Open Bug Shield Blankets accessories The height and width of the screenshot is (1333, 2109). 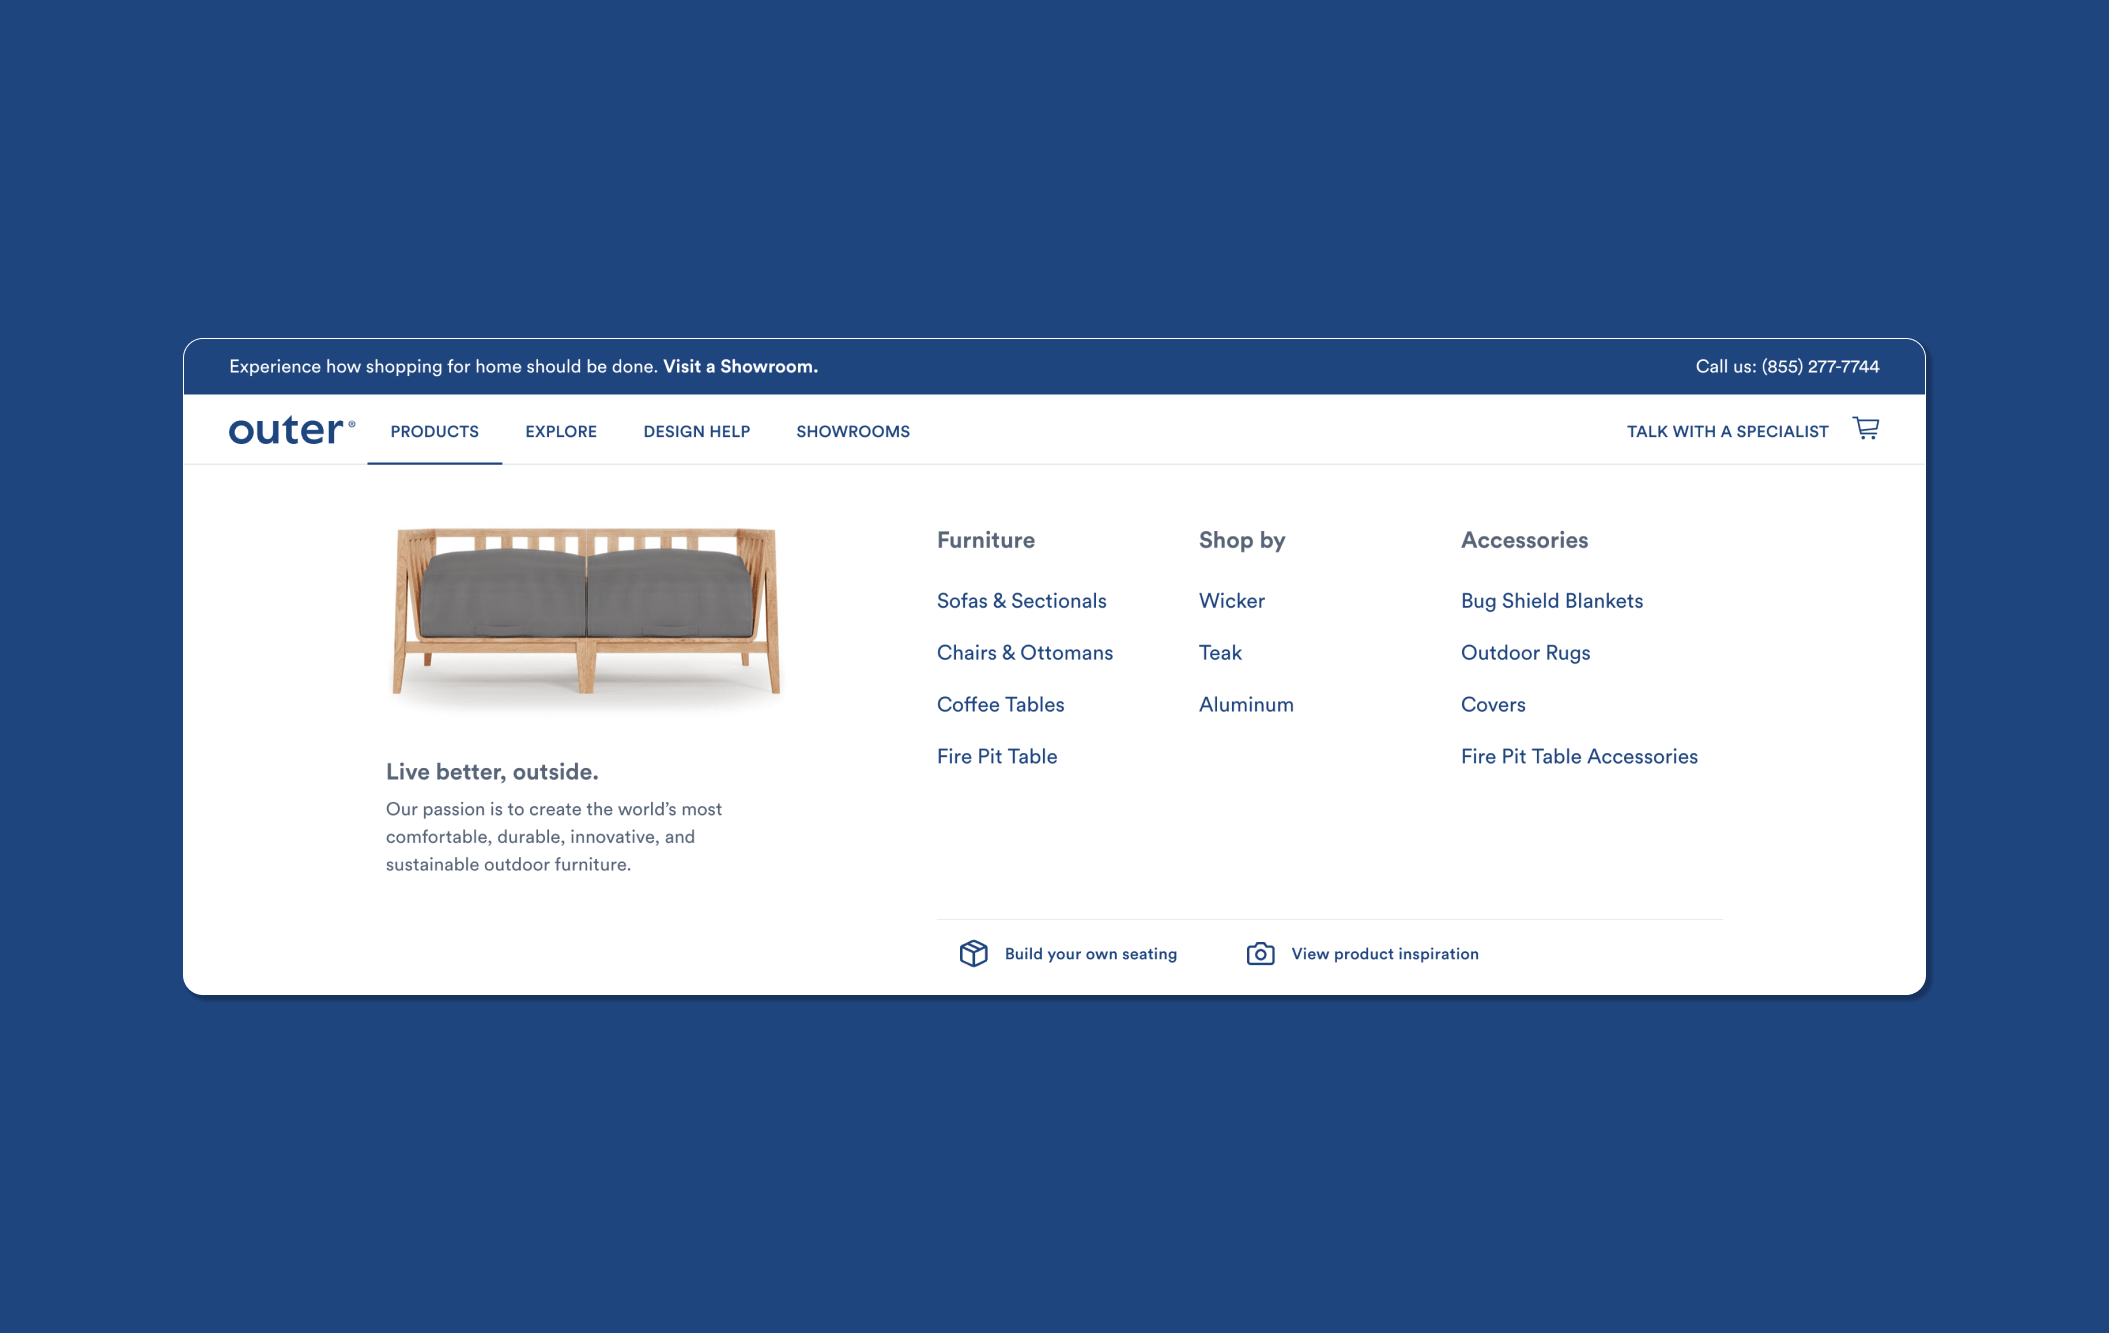[1551, 601]
